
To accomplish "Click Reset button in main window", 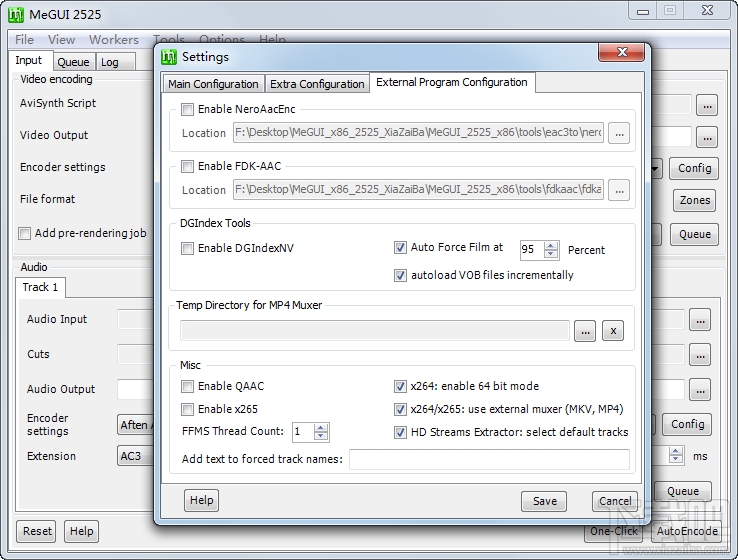I will tap(37, 531).
